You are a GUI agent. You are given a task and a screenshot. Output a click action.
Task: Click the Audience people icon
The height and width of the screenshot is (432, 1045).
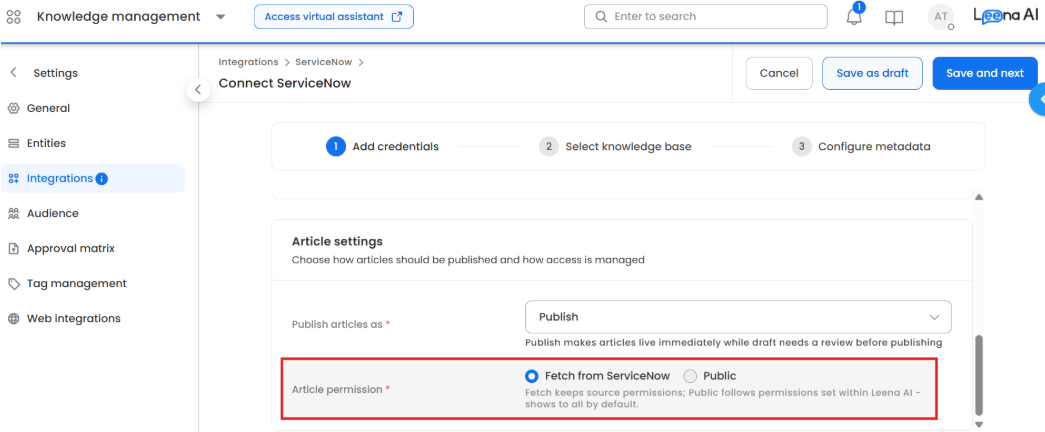point(13,213)
